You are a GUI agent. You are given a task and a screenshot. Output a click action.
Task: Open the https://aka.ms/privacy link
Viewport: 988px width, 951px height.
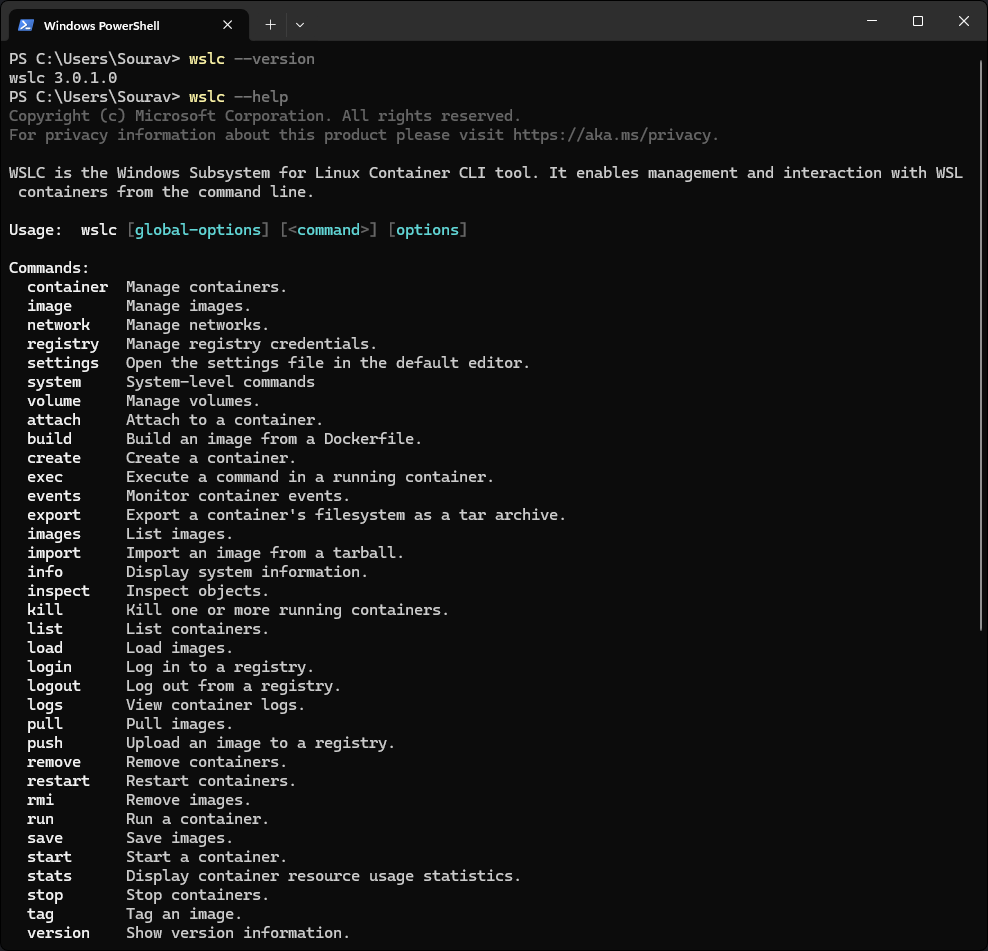pyautogui.click(x=611, y=135)
